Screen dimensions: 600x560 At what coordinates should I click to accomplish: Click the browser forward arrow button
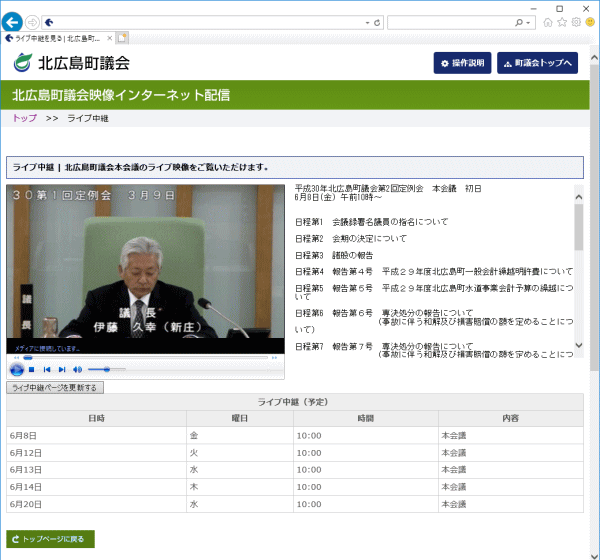[x=32, y=23]
